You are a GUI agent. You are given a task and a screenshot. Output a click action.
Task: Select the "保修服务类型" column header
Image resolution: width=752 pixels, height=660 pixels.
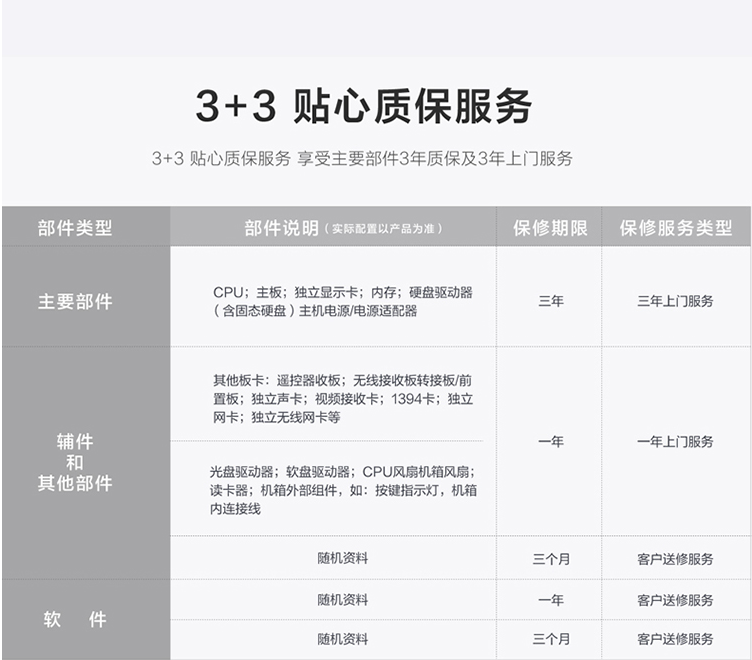click(676, 228)
